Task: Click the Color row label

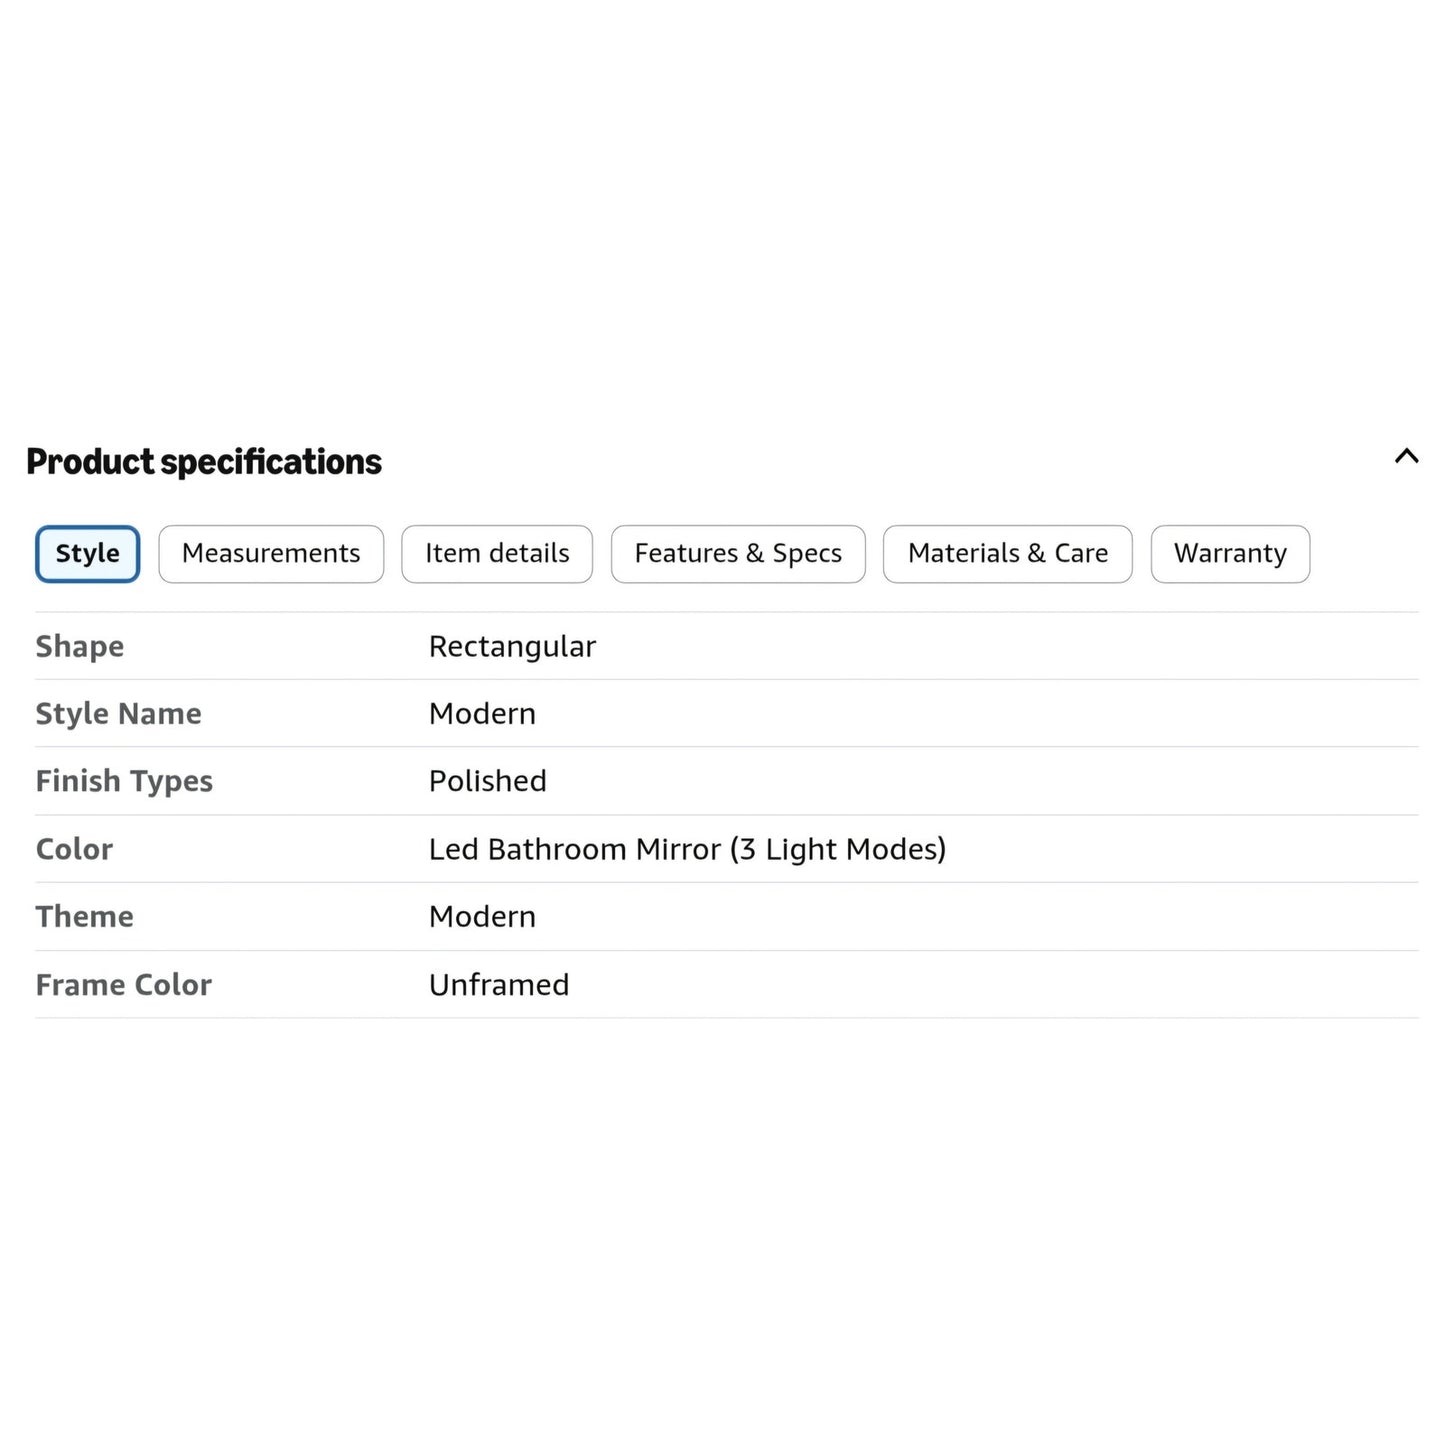Action: pos(74,849)
